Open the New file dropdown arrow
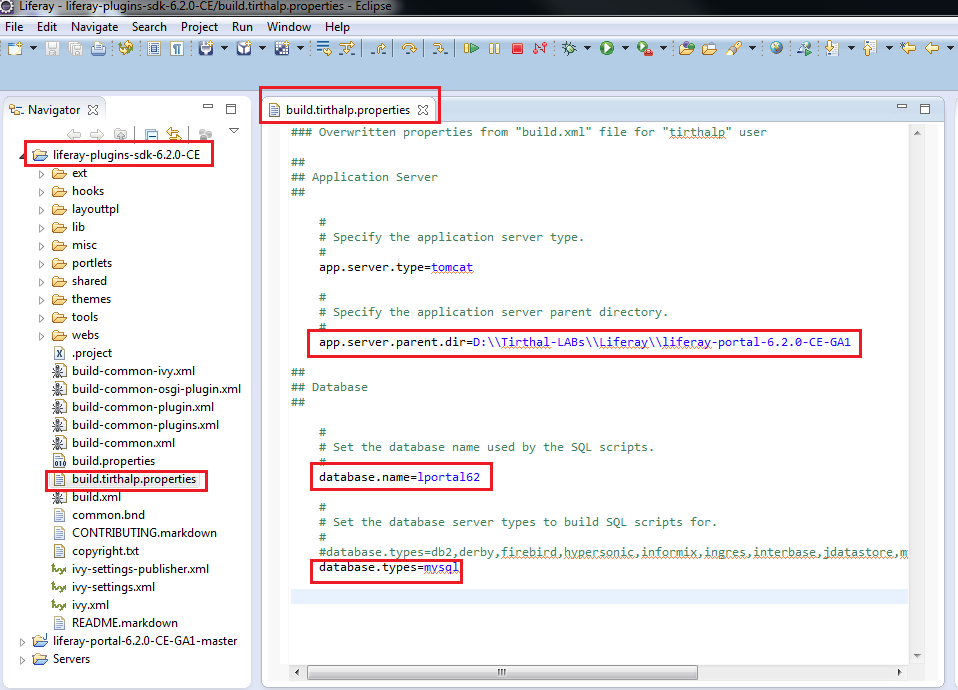Image resolution: width=958 pixels, height=690 pixels. tap(33, 48)
